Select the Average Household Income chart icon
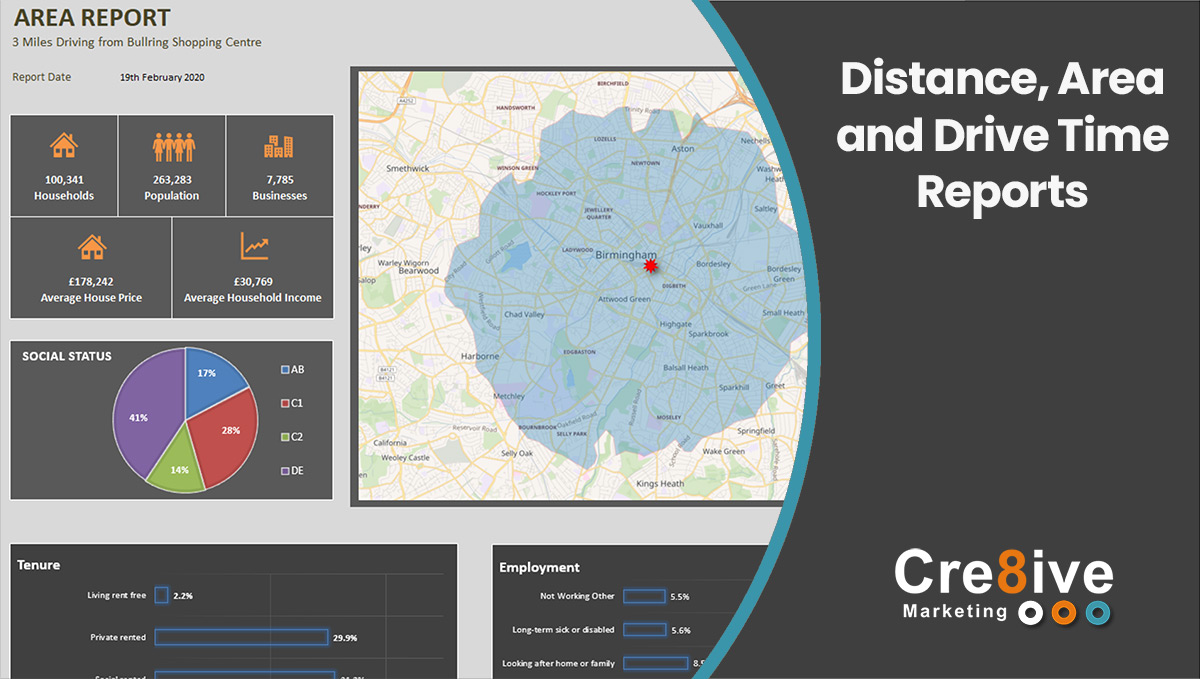Screen dimensions: 1200x679 click(x=252, y=246)
